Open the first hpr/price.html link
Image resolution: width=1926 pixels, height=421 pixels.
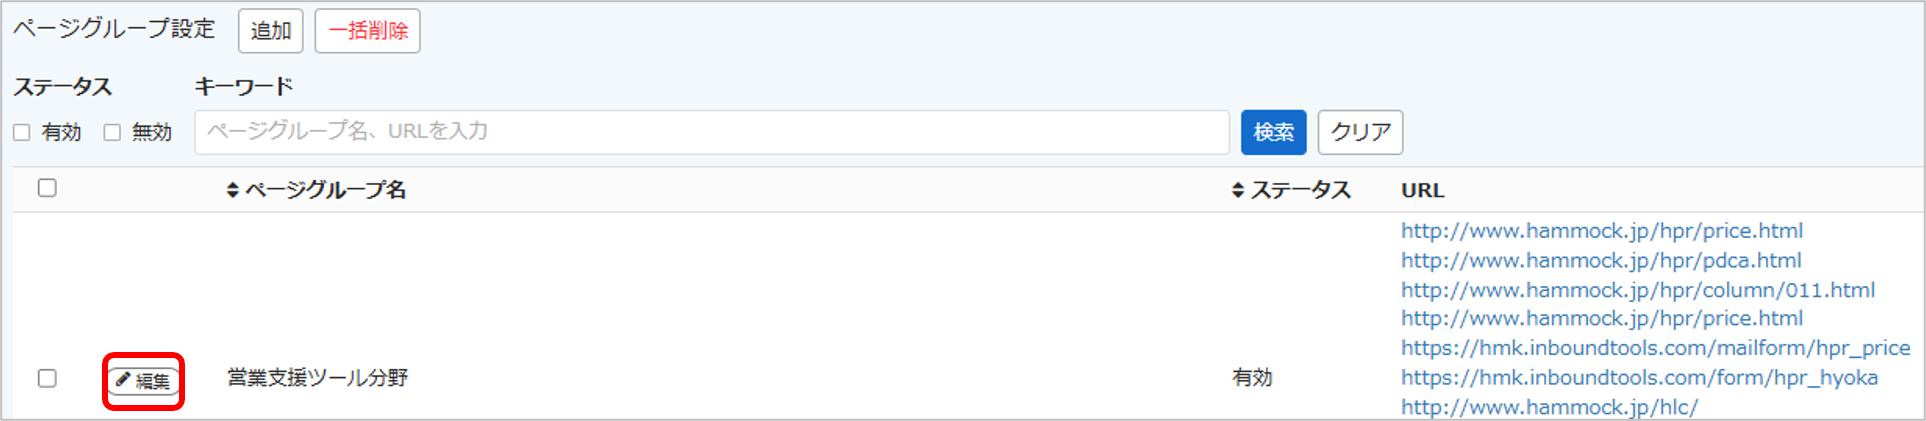pos(1602,231)
